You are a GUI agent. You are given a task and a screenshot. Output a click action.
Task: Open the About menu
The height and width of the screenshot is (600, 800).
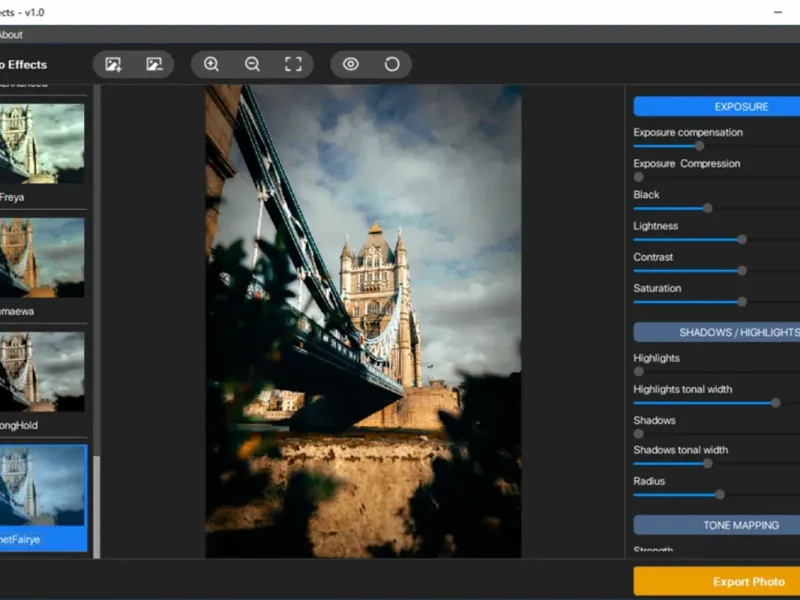tap(11, 35)
